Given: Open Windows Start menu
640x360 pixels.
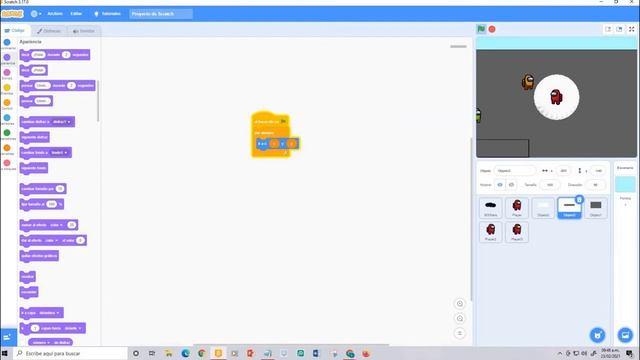Looking at the screenshot, I should [x=5, y=353].
